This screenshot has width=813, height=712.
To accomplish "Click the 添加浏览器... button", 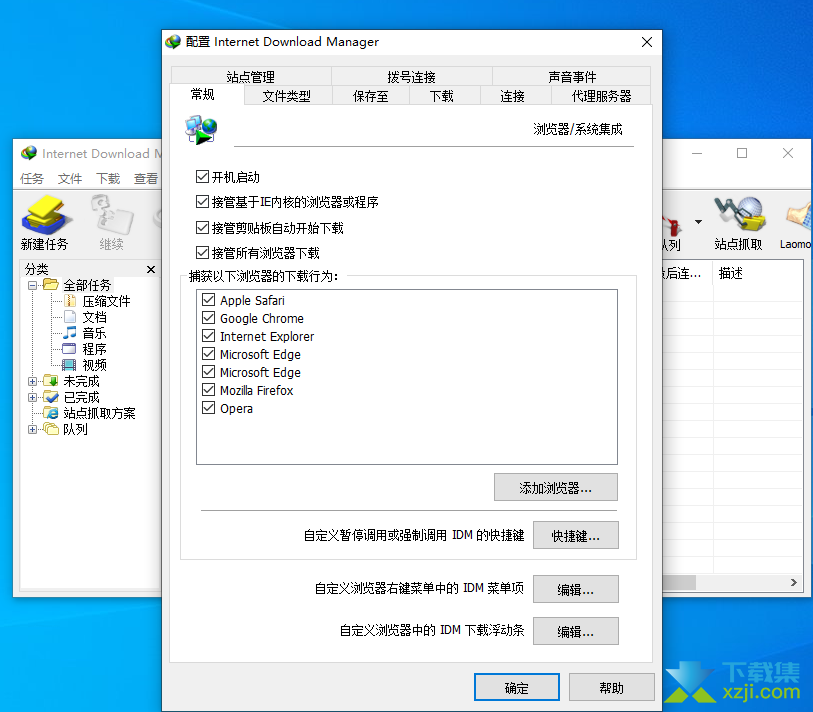I will click(556, 487).
